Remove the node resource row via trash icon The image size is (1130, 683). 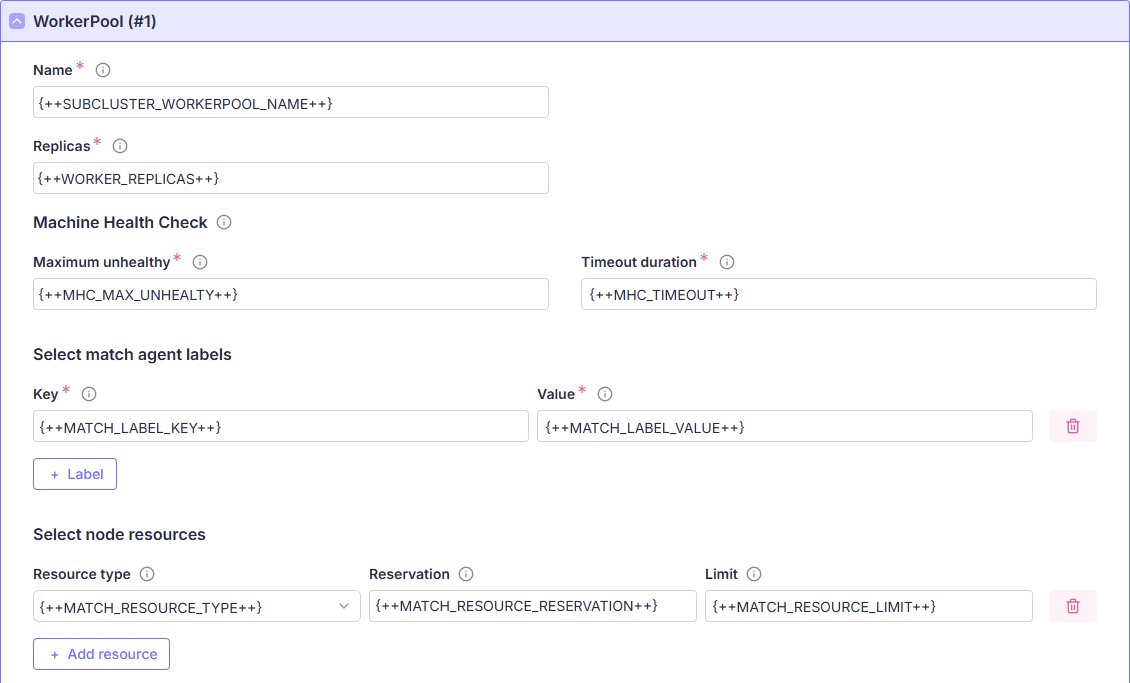(x=1072, y=606)
